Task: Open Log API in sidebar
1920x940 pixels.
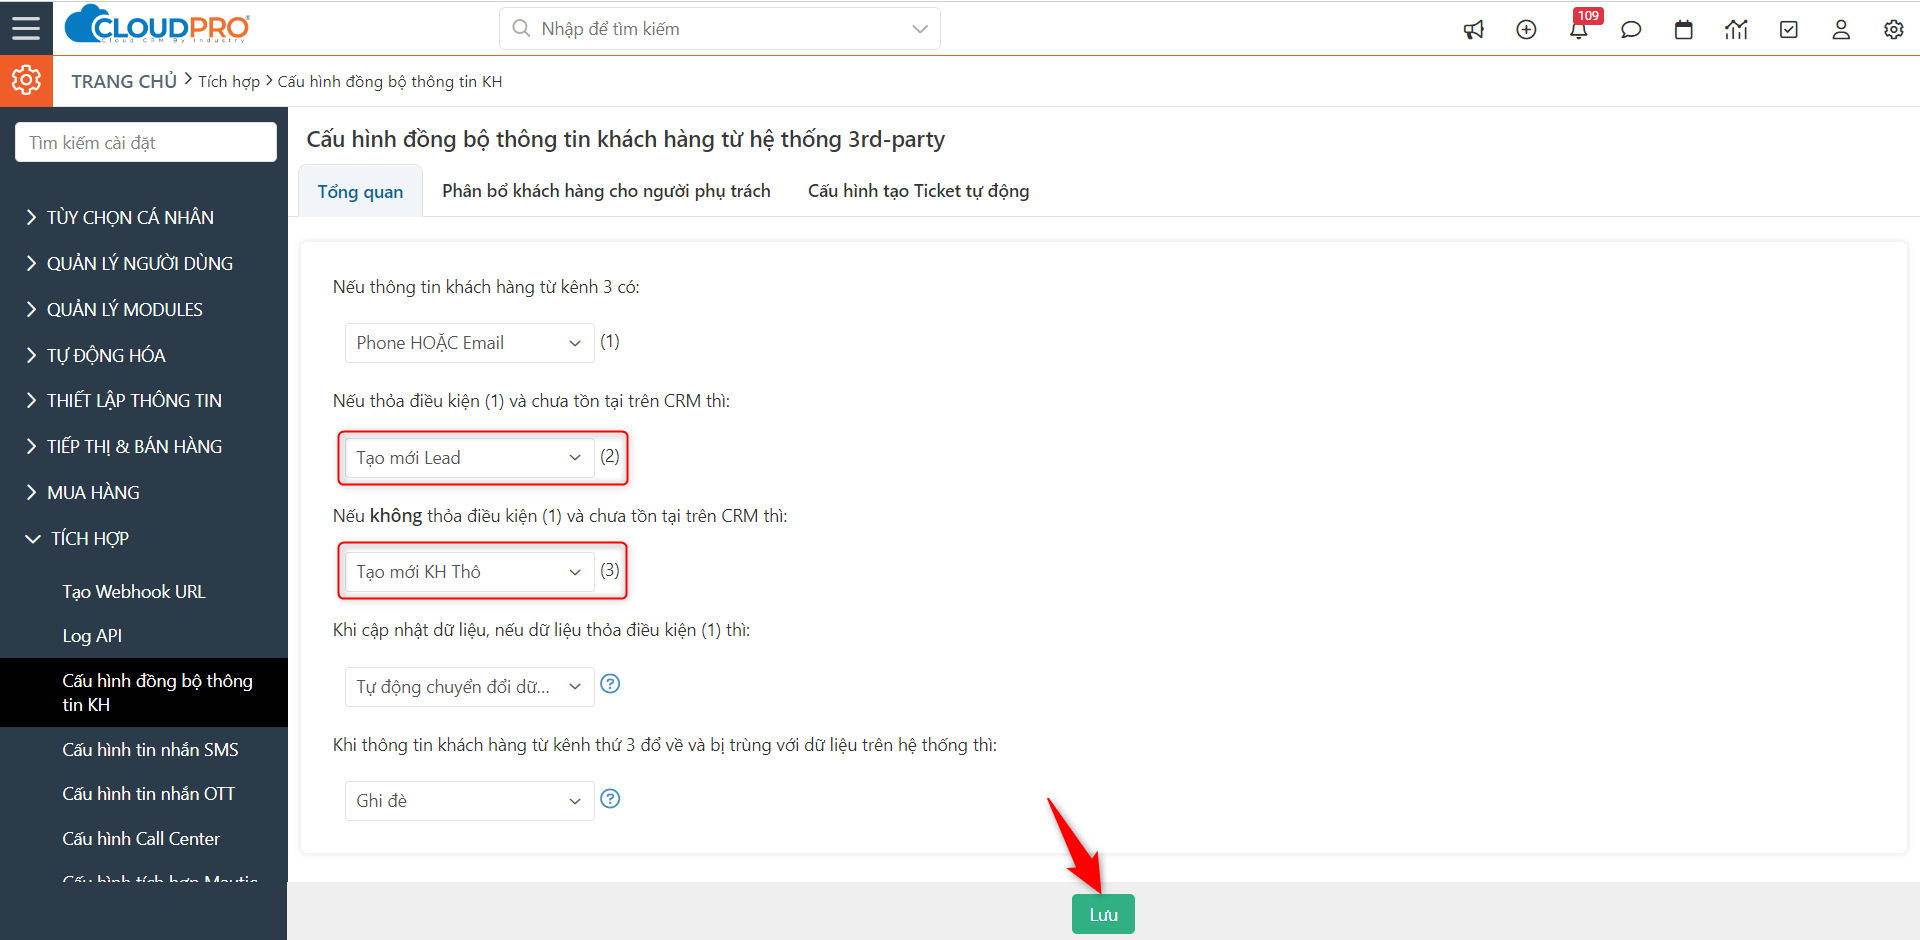Action: tap(92, 635)
